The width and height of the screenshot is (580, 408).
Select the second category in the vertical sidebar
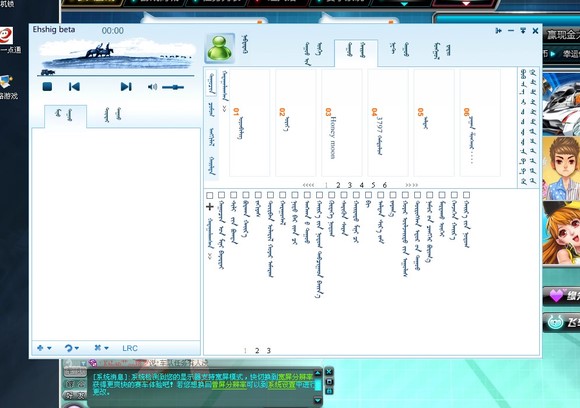tap(211, 109)
